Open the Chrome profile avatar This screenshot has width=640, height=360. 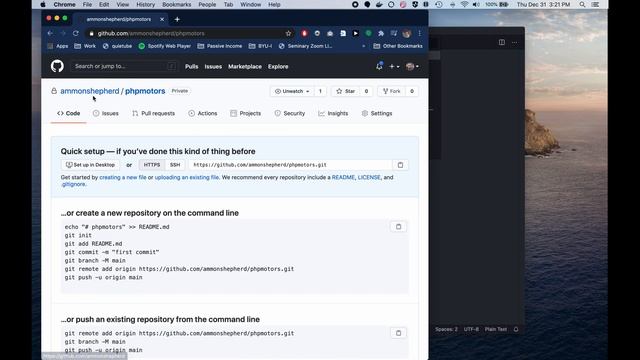click(406, 33)
